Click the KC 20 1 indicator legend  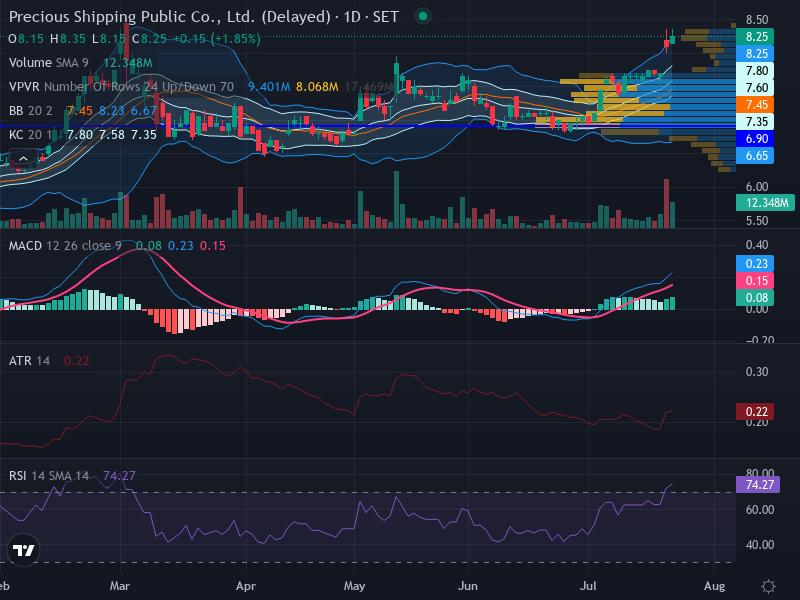click(x=33, y=135)
